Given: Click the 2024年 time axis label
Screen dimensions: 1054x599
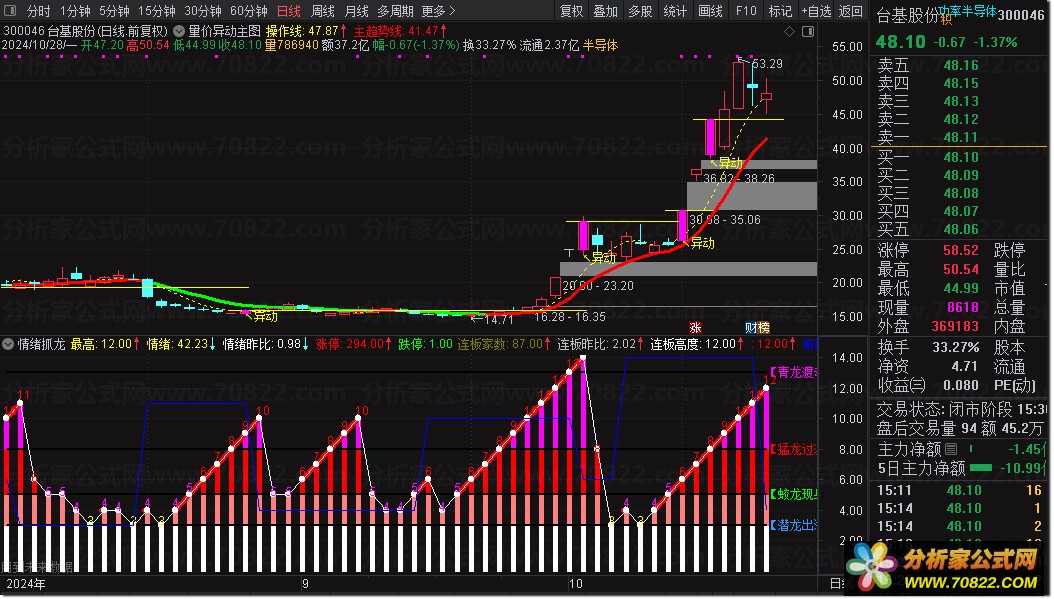Looking at the screenshot, I should coord(26,583).
